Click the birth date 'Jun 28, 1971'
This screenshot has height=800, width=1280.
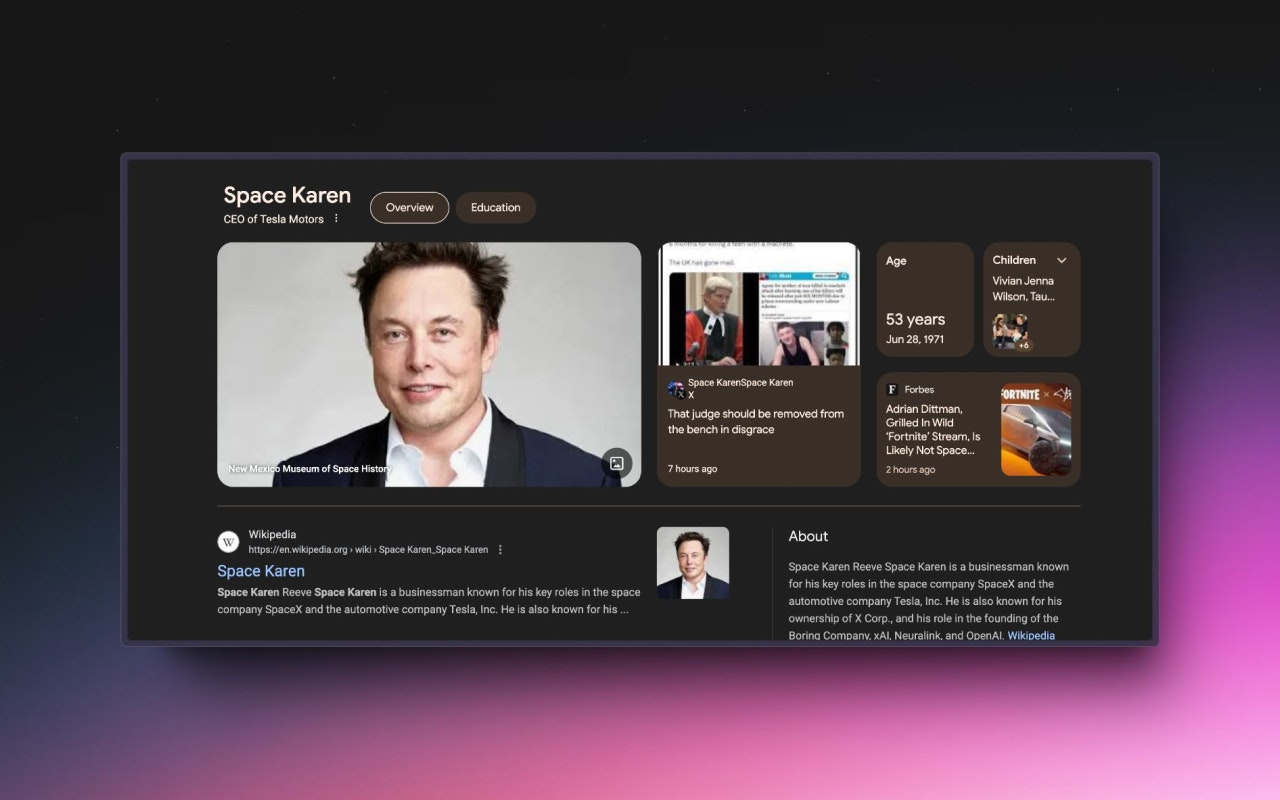915,340
